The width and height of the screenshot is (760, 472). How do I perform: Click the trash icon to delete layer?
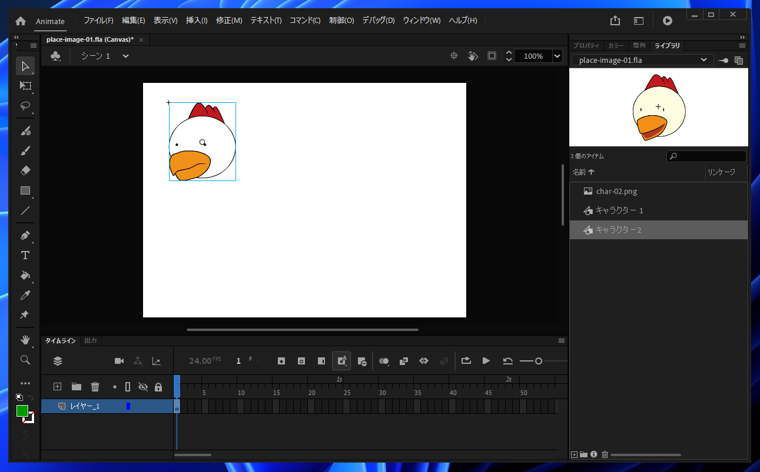[x=95, y=387]
